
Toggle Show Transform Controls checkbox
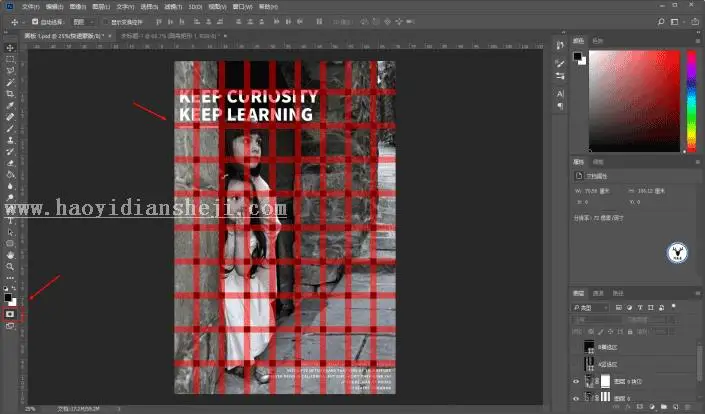coord(106,22)
